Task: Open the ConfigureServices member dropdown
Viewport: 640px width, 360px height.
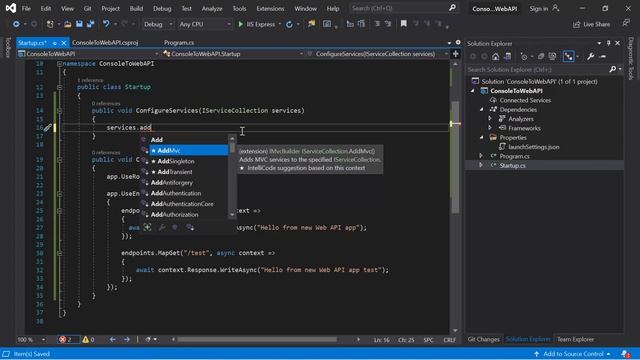Action: tap(377, 54)
